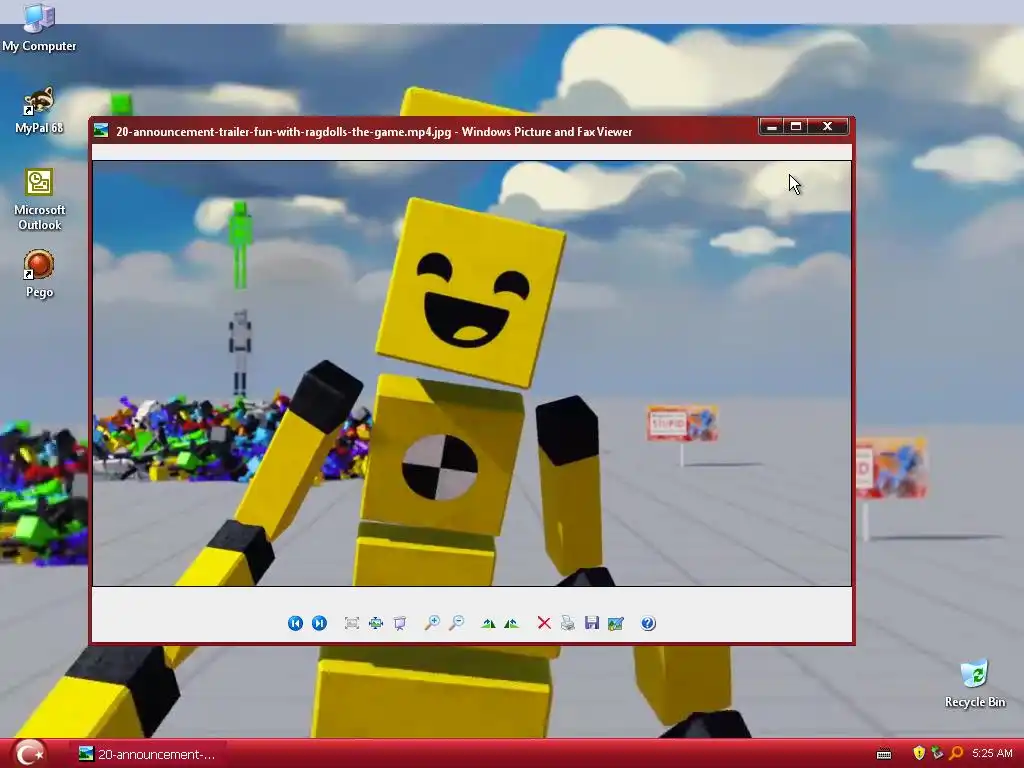1024x768 pixels.
Task: Open Picture Viewer help
Action: point(648,623)
